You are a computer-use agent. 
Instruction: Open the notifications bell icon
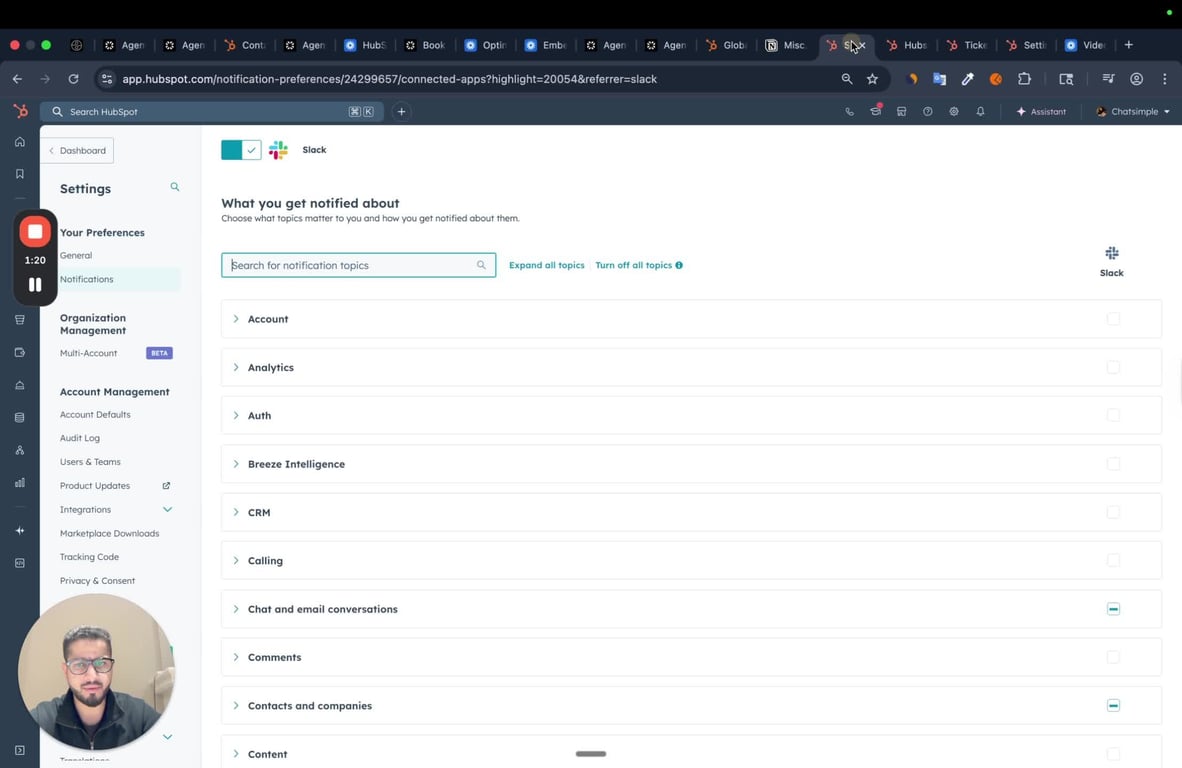980,112
